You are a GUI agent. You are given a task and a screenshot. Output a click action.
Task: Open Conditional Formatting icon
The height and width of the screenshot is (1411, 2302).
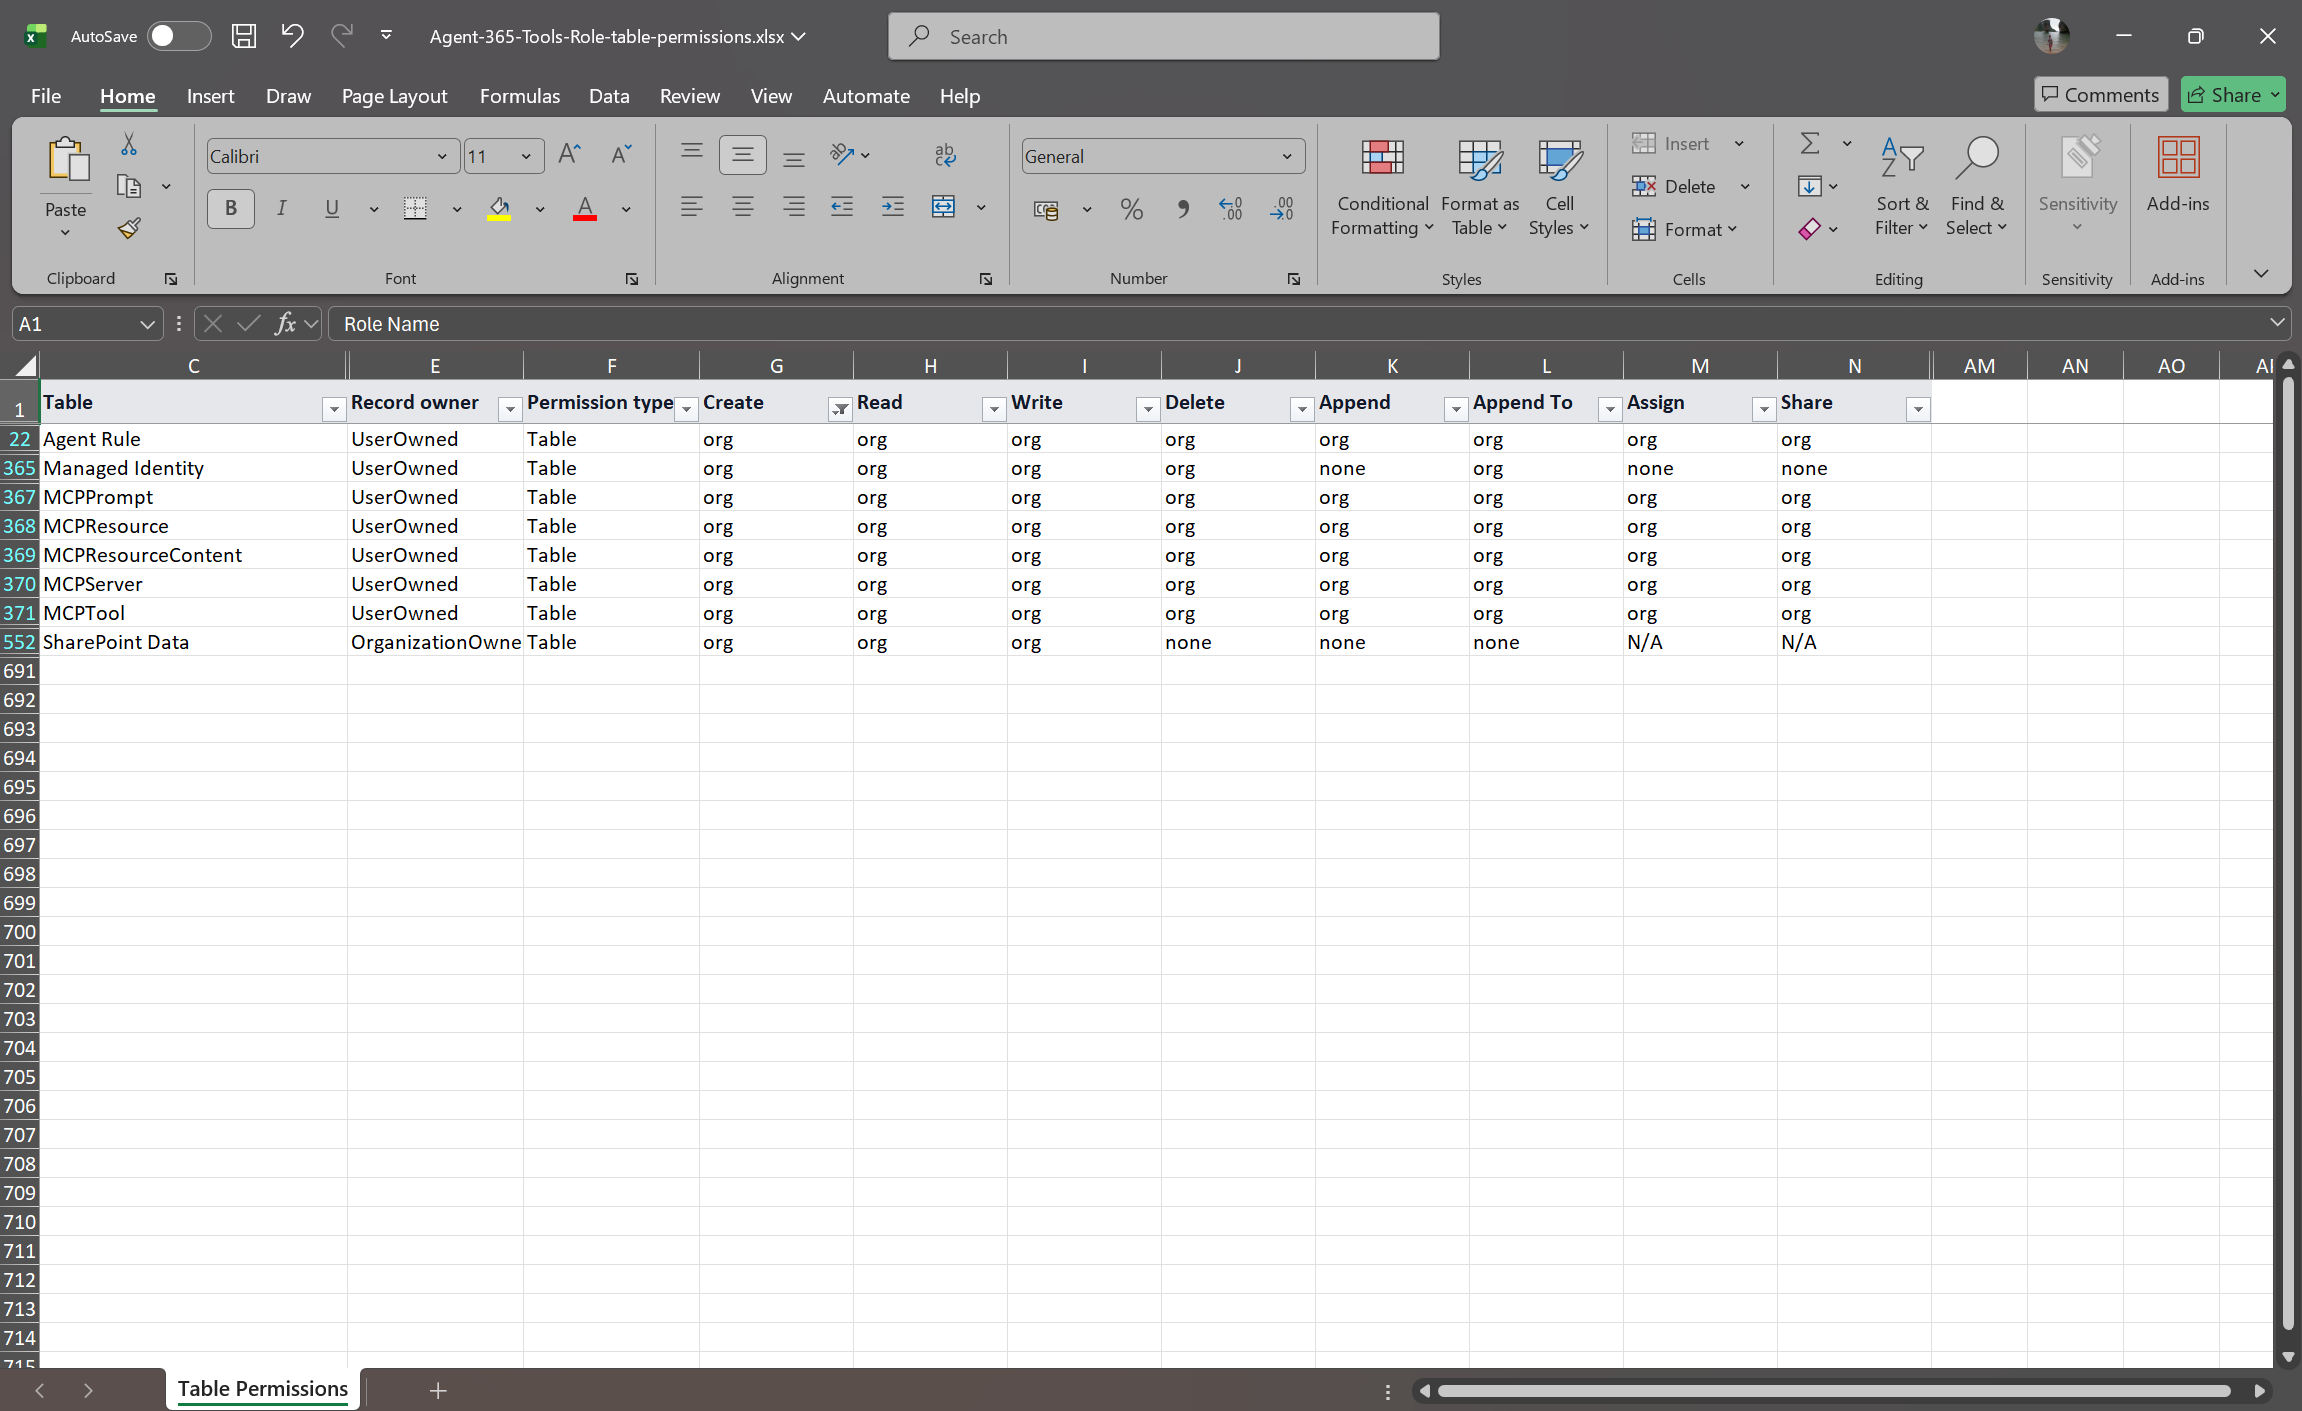tap(1383, 158)
